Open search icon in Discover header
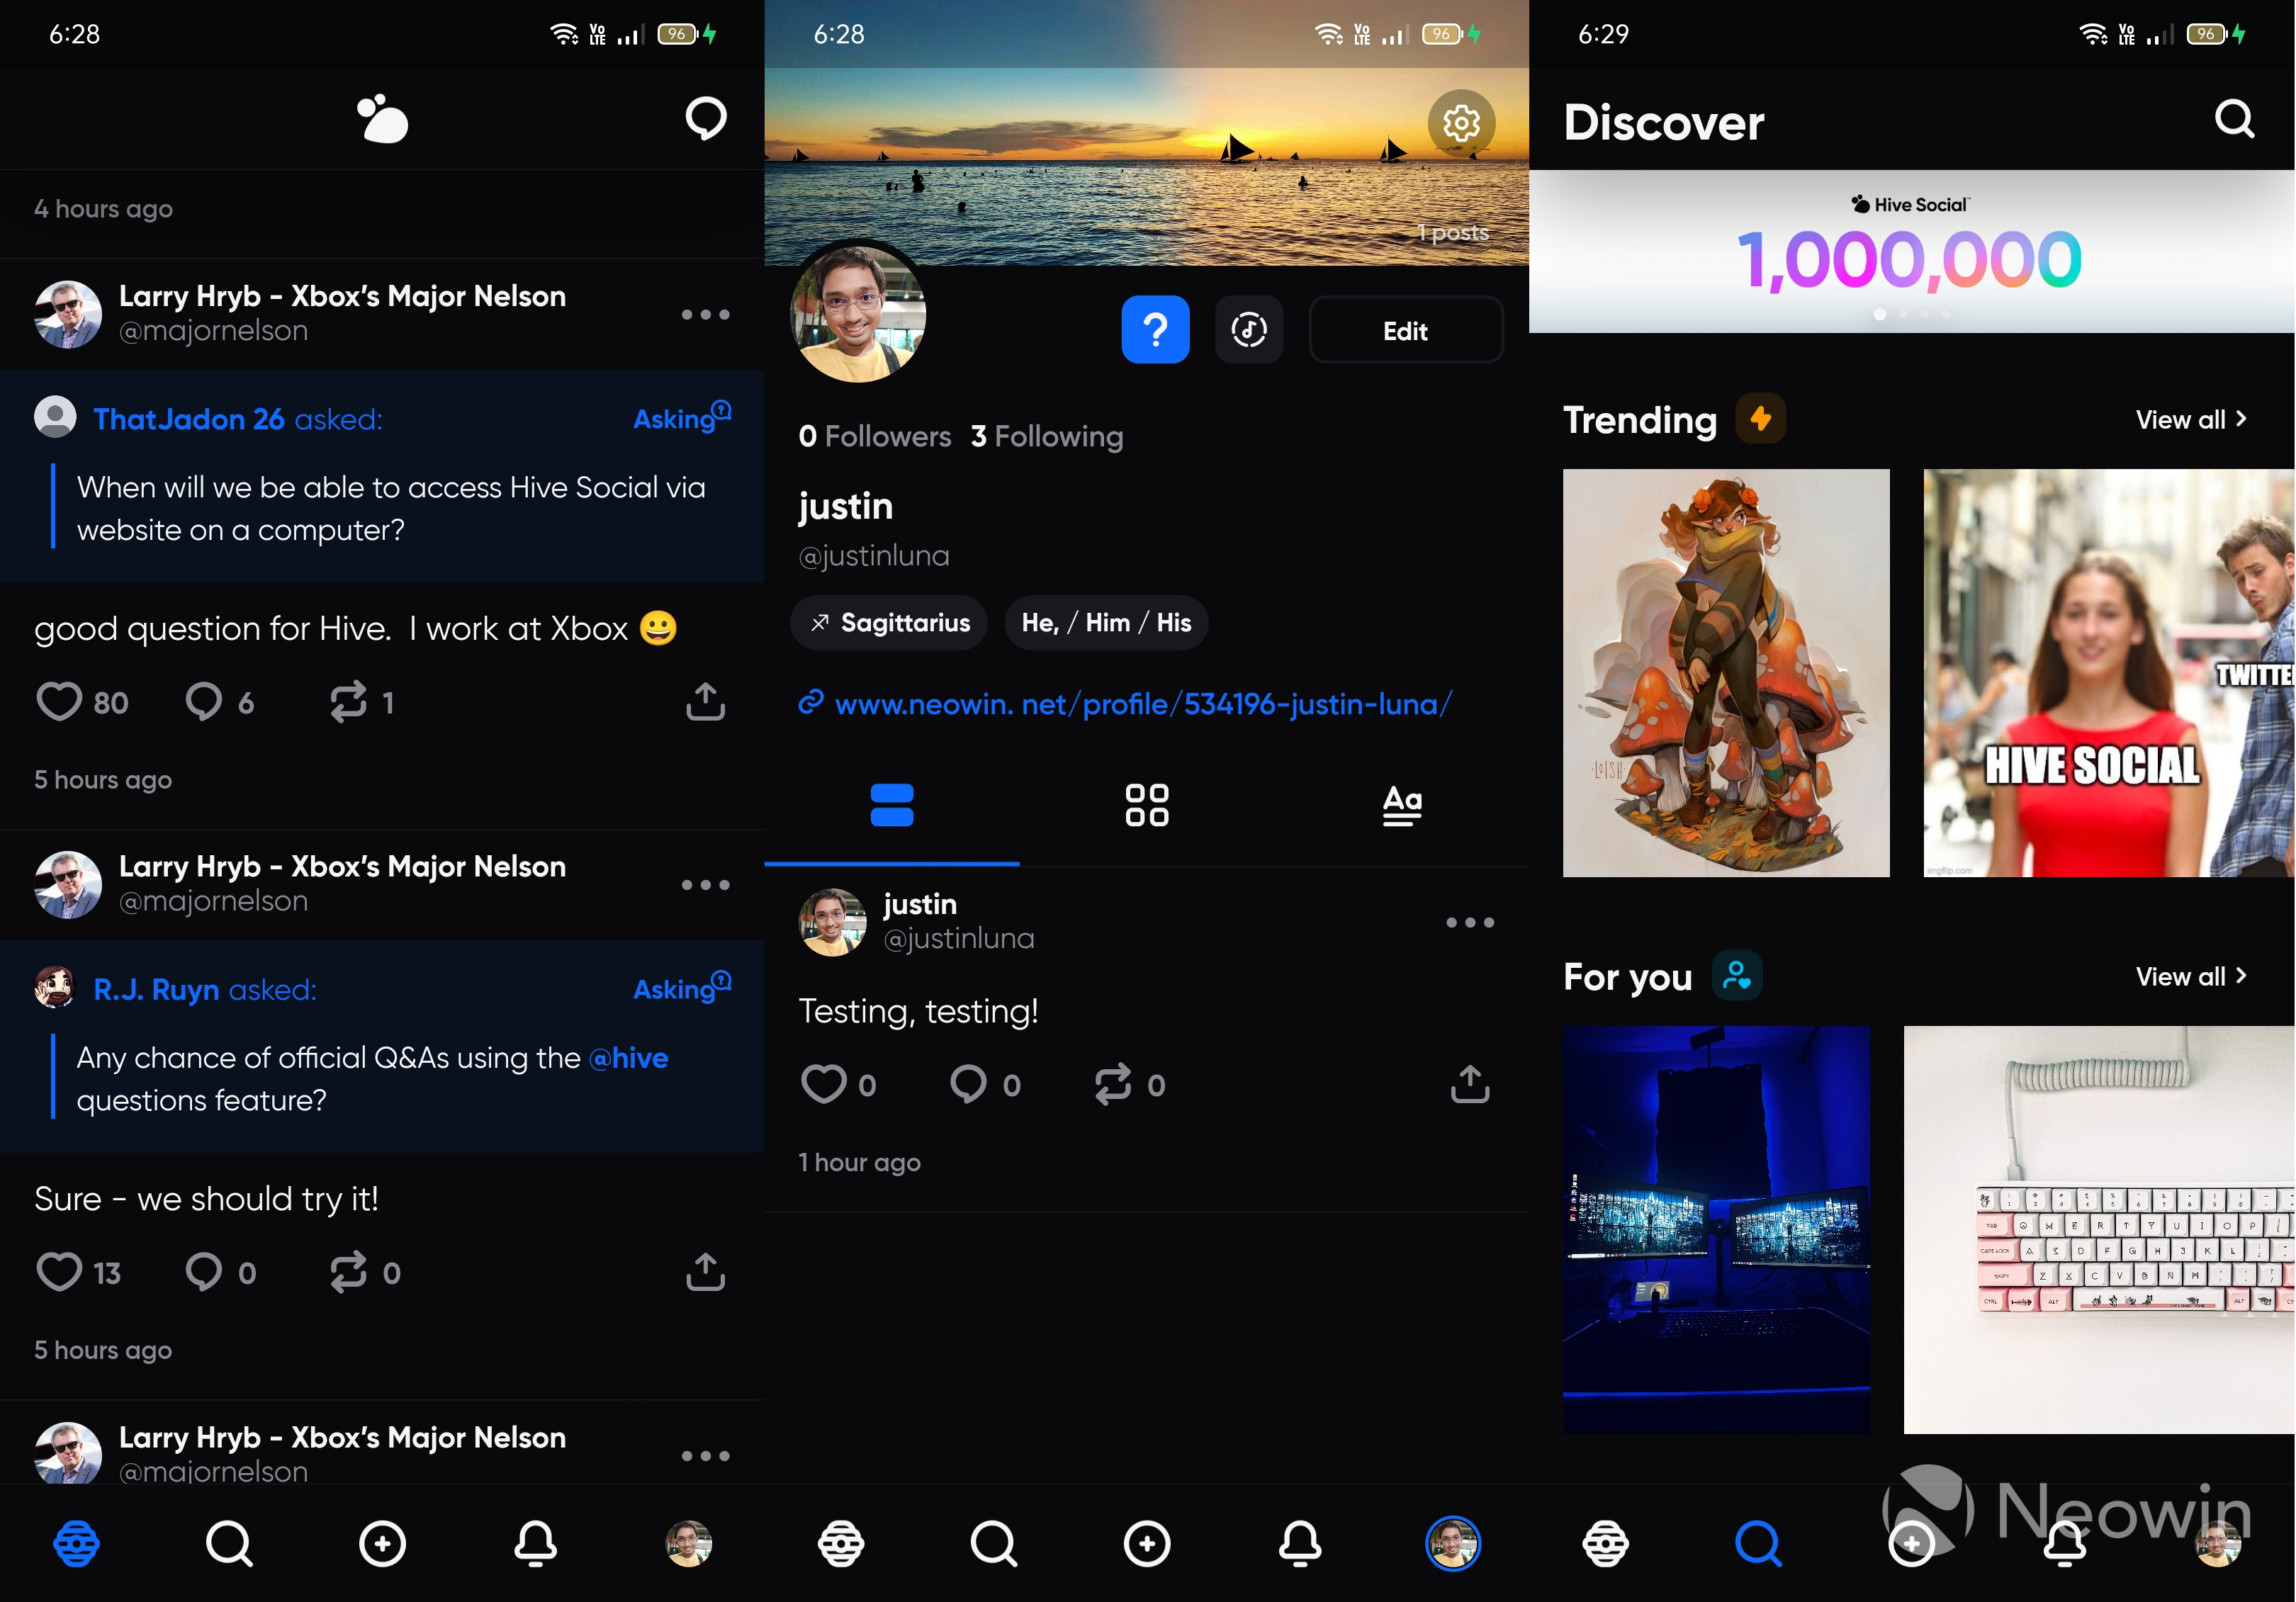Screen dimensions: 2296x1602 click(2234, 119)
